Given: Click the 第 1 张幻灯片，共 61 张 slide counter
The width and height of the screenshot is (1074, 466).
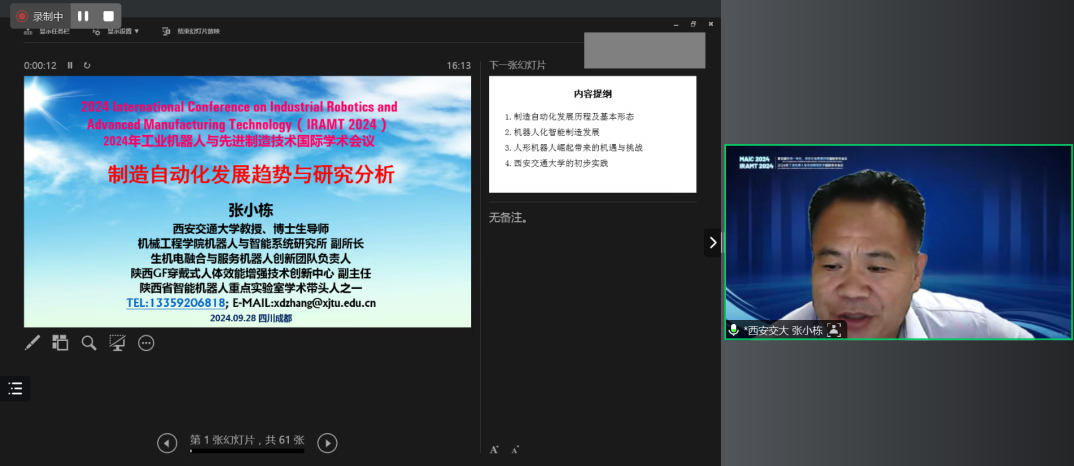Looking at the screenshot, I should 247,440.
